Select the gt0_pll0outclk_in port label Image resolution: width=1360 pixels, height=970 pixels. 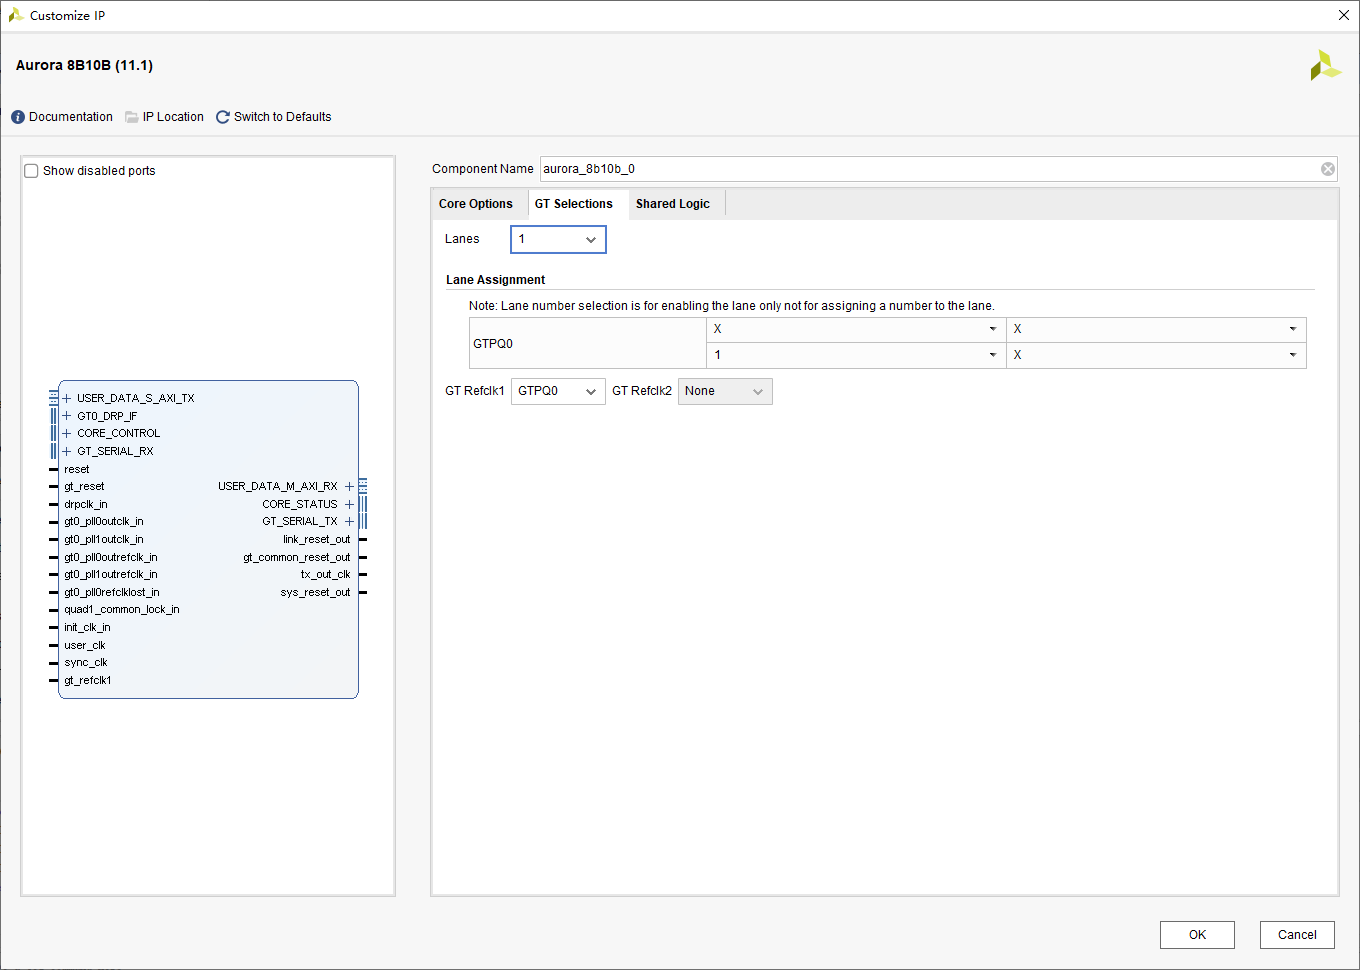(104, 521)
